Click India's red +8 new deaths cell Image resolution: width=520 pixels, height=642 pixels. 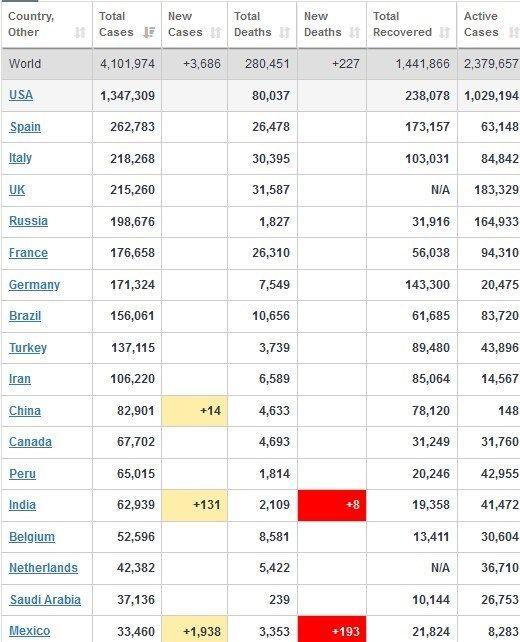[x=332, y=505]
